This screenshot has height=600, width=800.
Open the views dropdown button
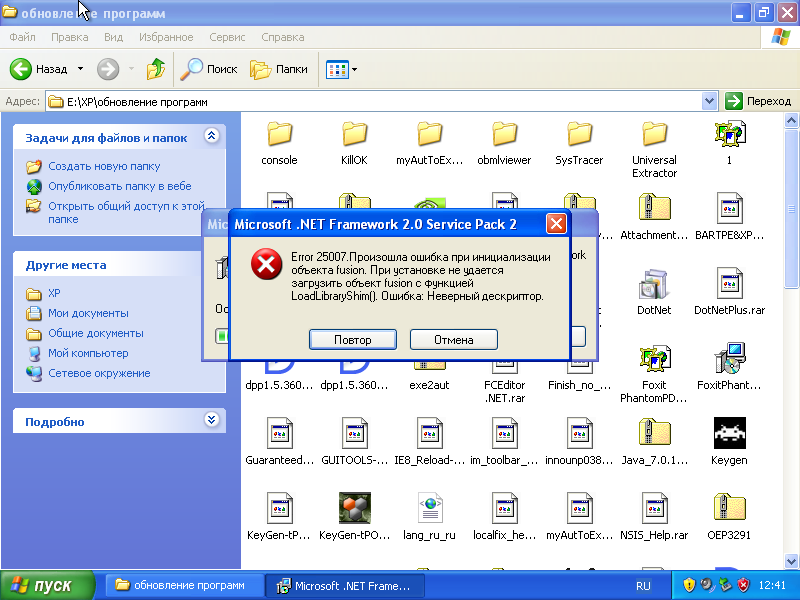tap(341, 69)
